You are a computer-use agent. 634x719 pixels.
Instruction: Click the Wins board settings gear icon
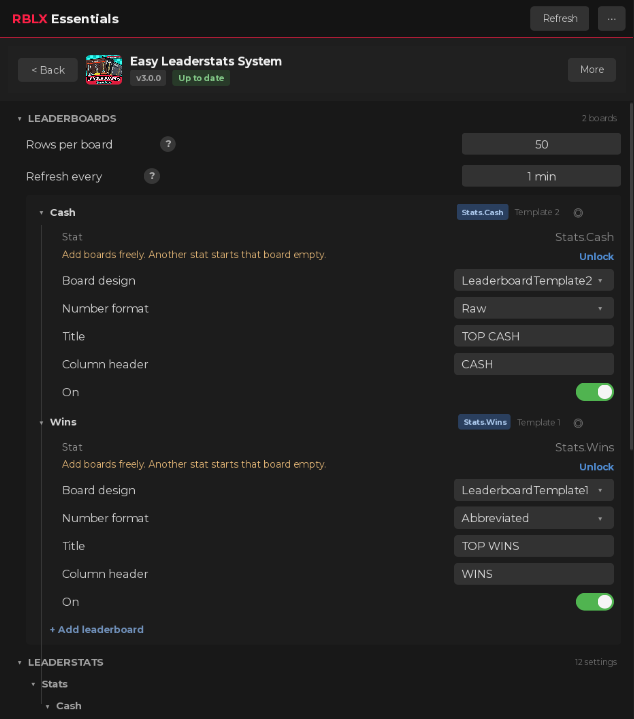point(578,423)
